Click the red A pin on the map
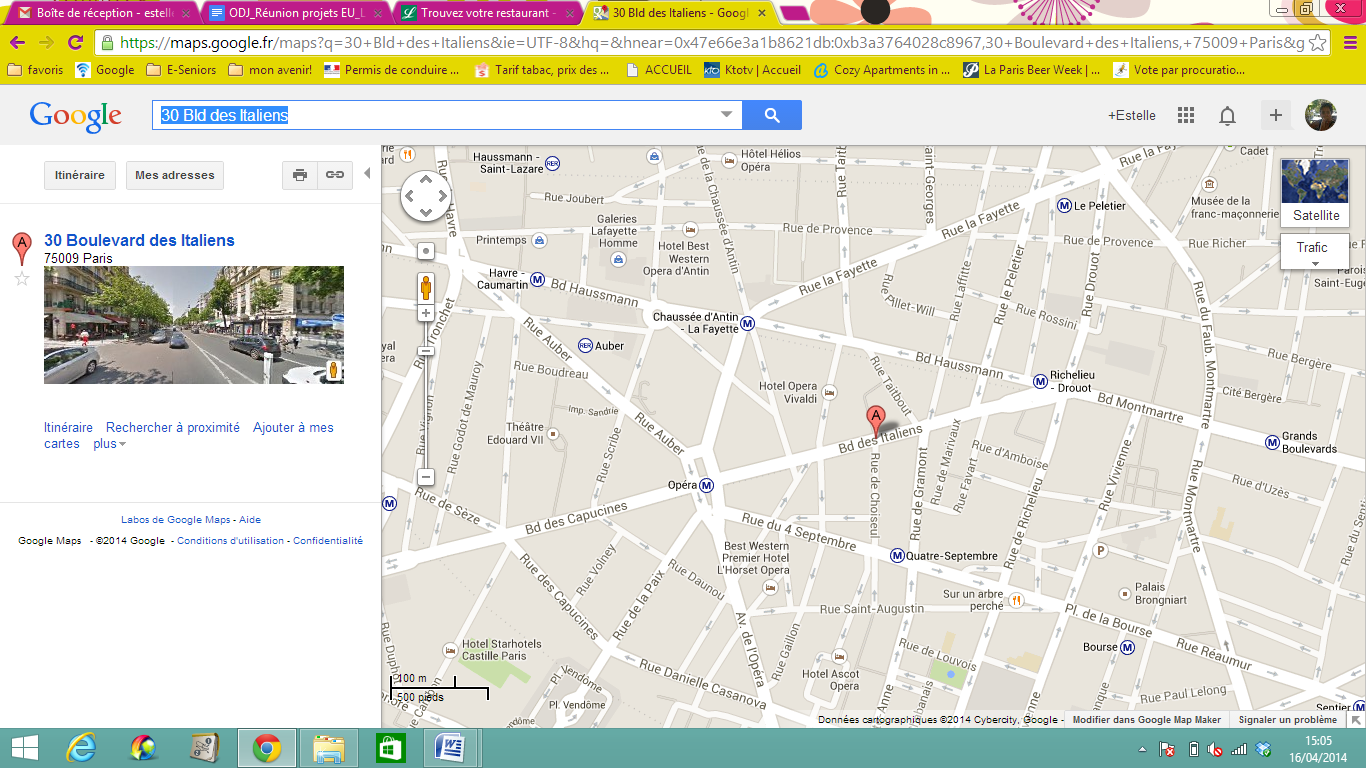The height and width of the screenshot is (768, 1366). [x=876, y=422]
